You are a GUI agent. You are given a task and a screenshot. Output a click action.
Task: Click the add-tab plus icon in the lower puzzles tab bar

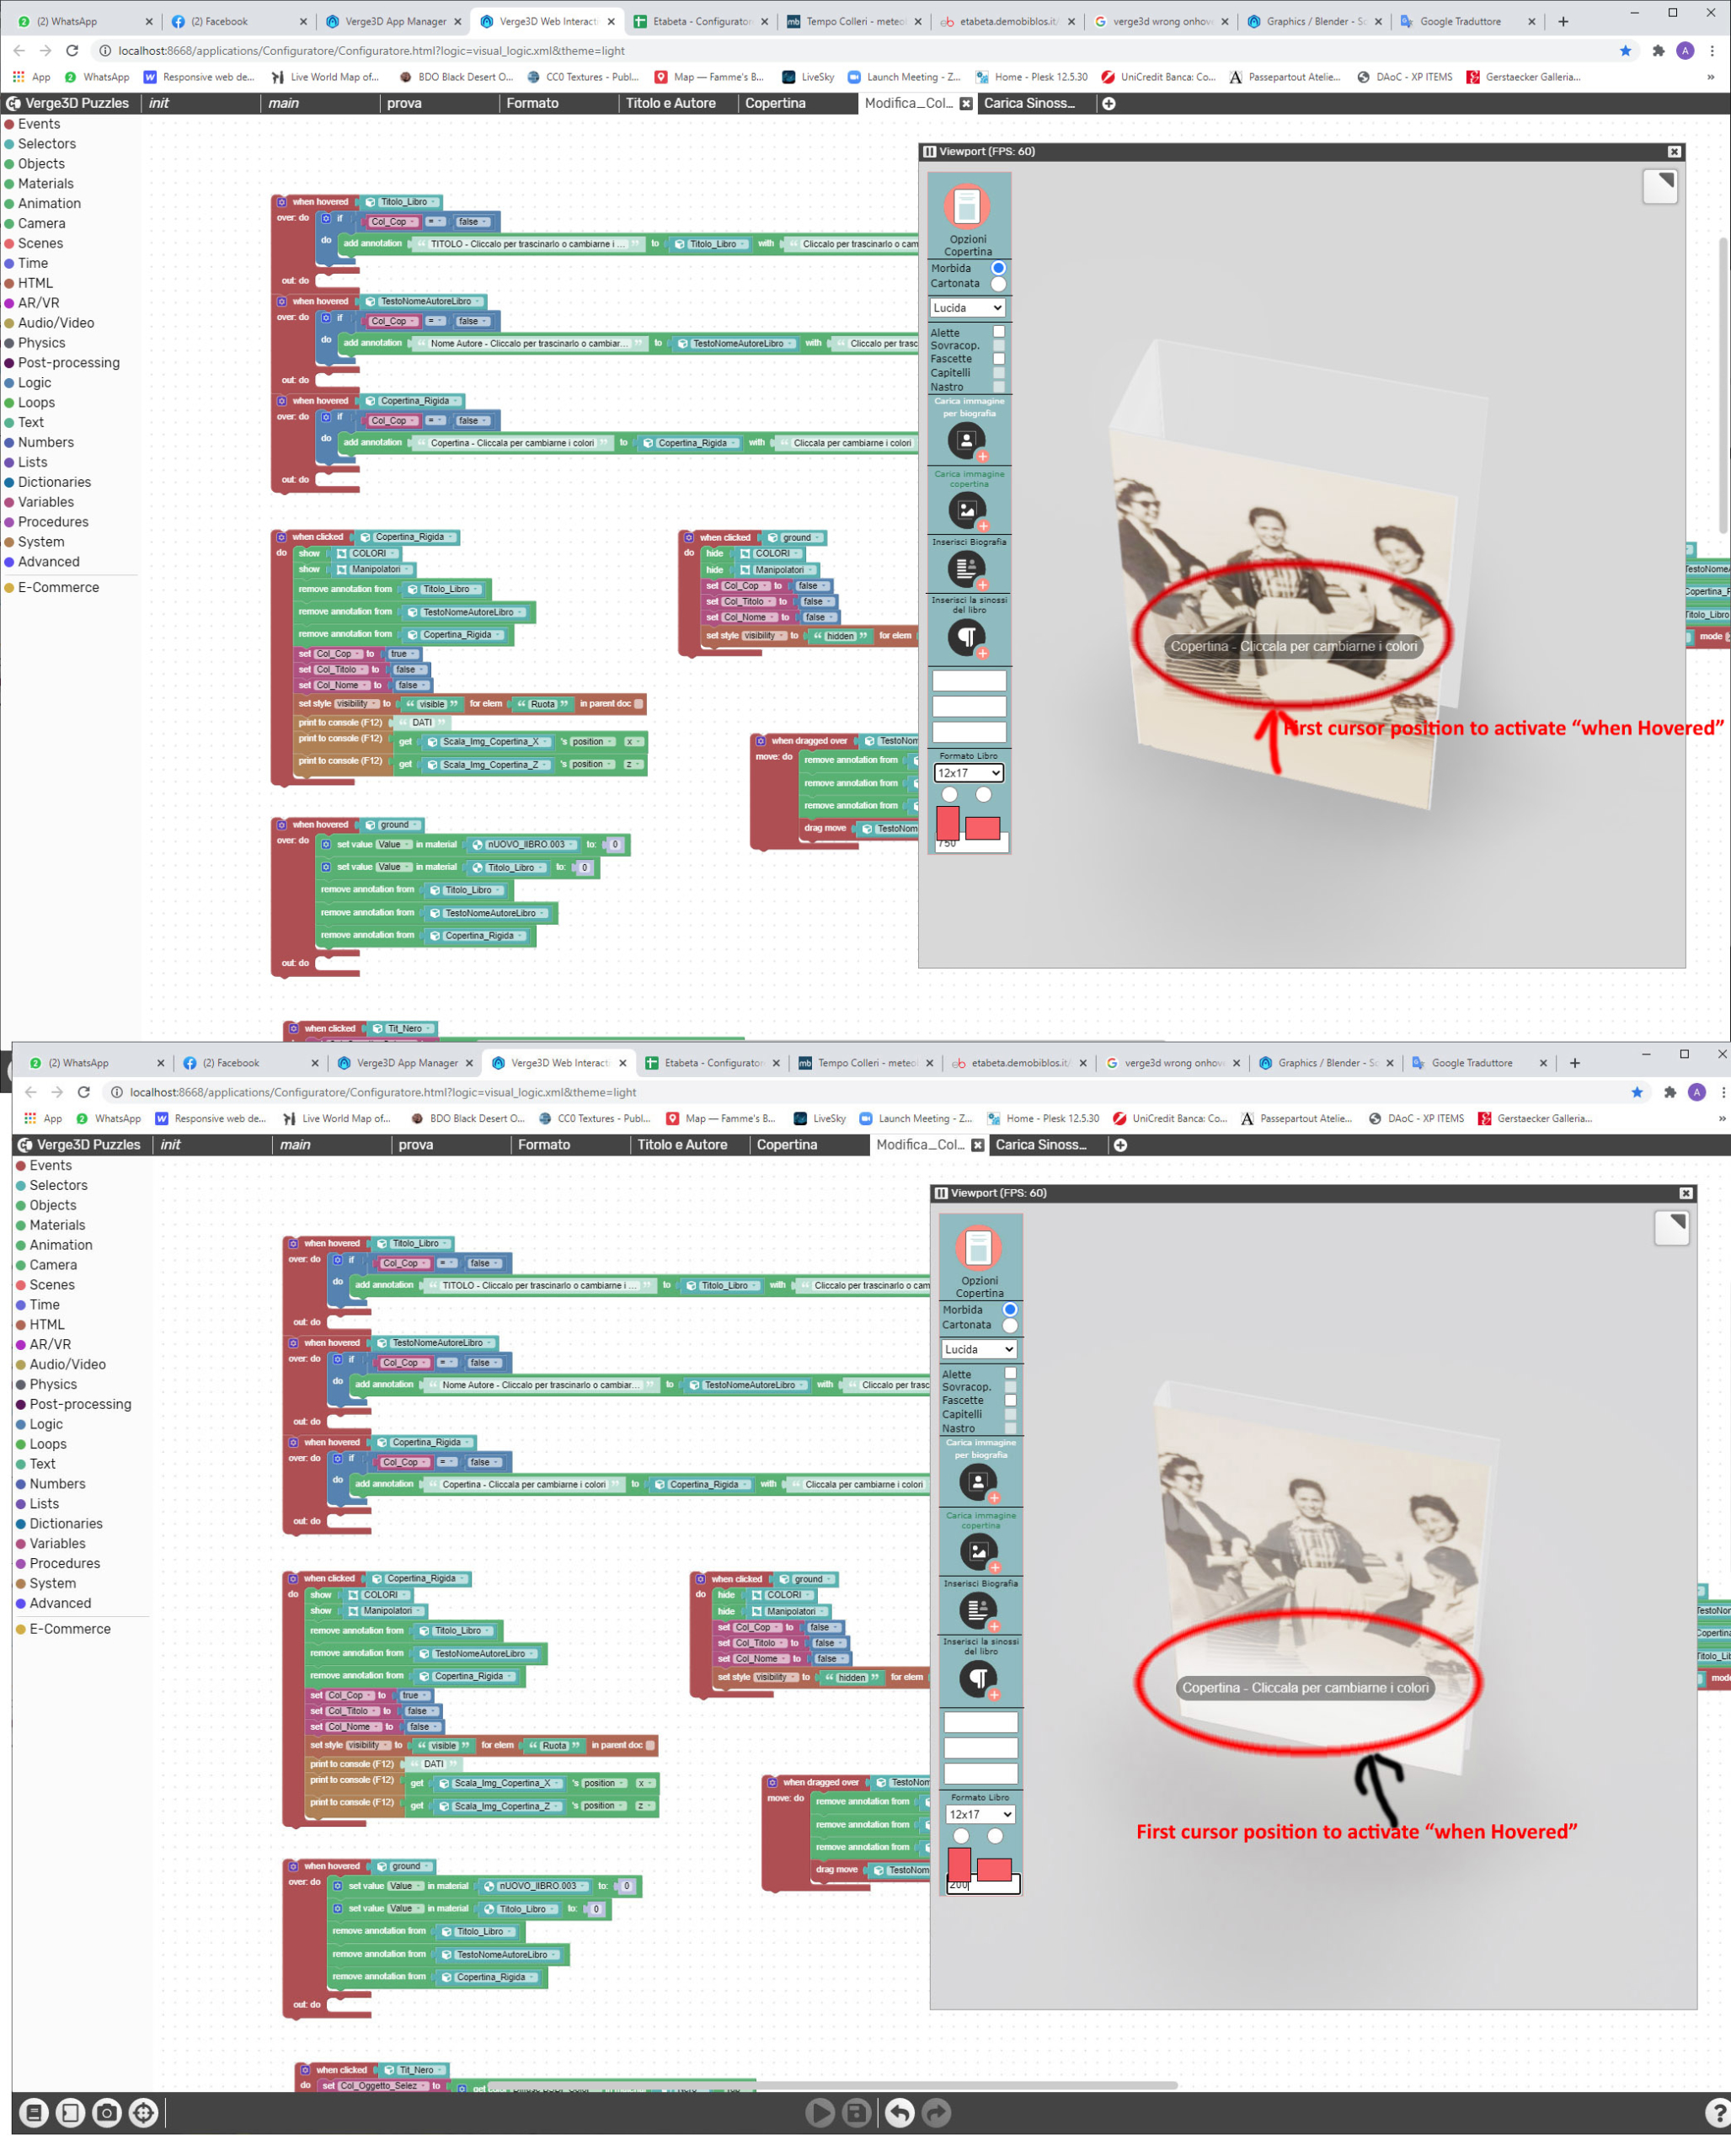click(1121, 1145)
